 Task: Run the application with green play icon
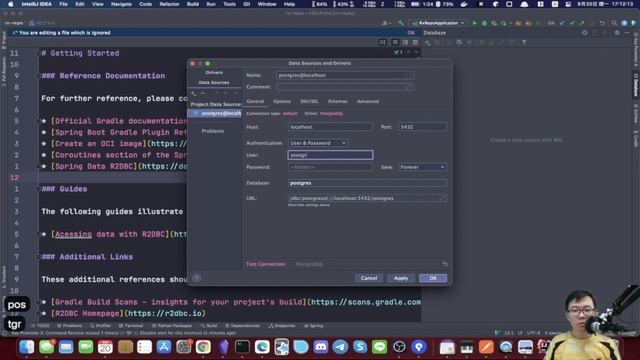pos(474,23)
